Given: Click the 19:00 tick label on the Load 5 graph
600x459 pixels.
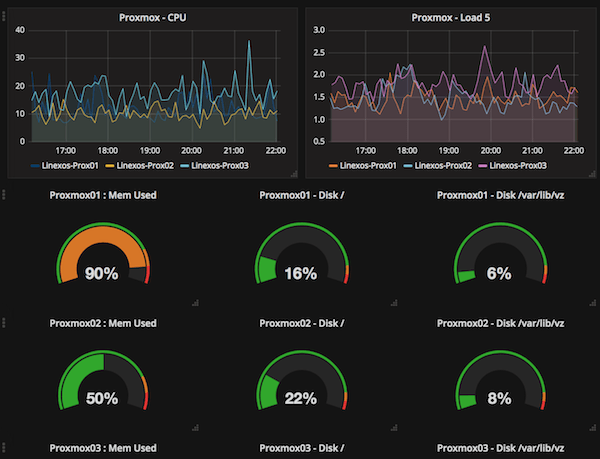Looking at the screenshot, I should tap(449, 151).
